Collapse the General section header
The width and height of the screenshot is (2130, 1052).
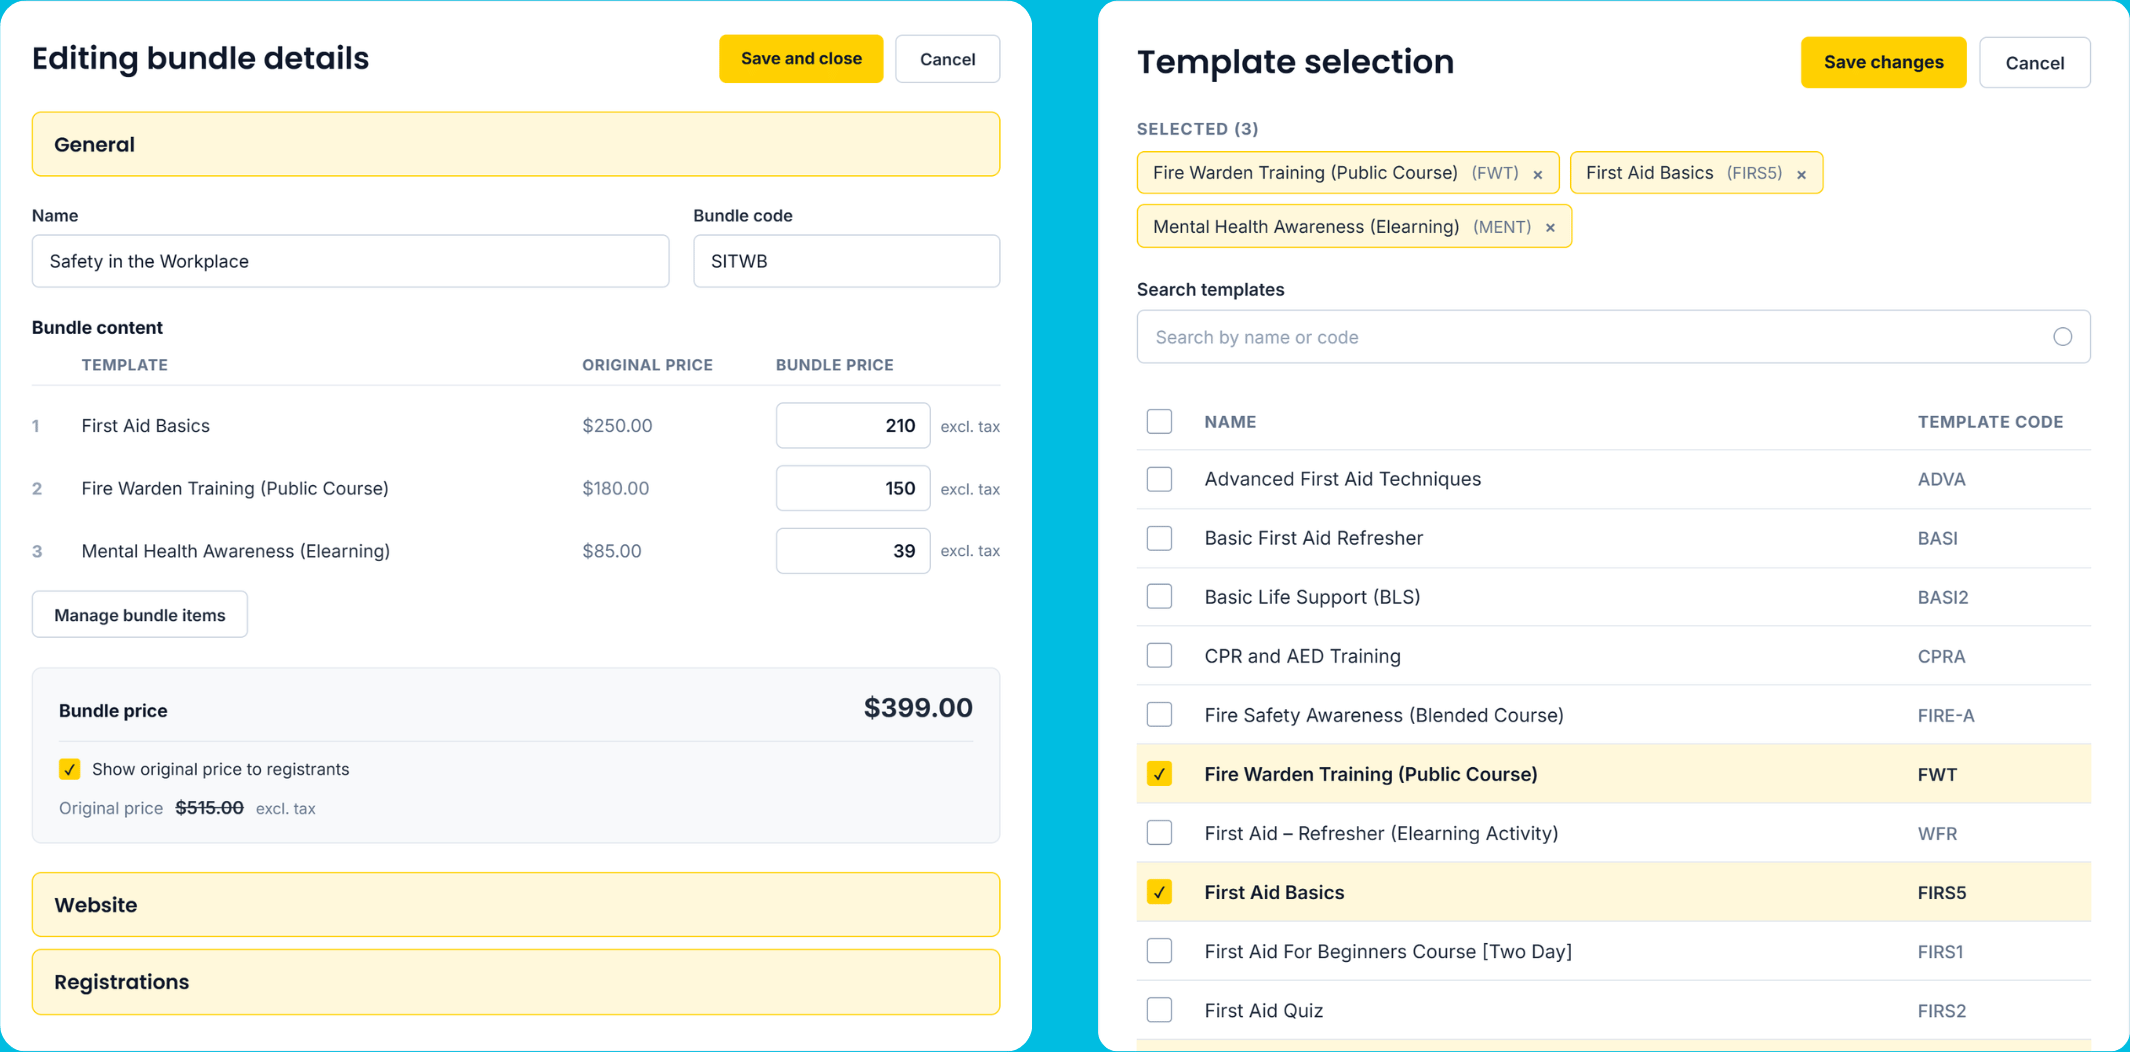(516, 144)
